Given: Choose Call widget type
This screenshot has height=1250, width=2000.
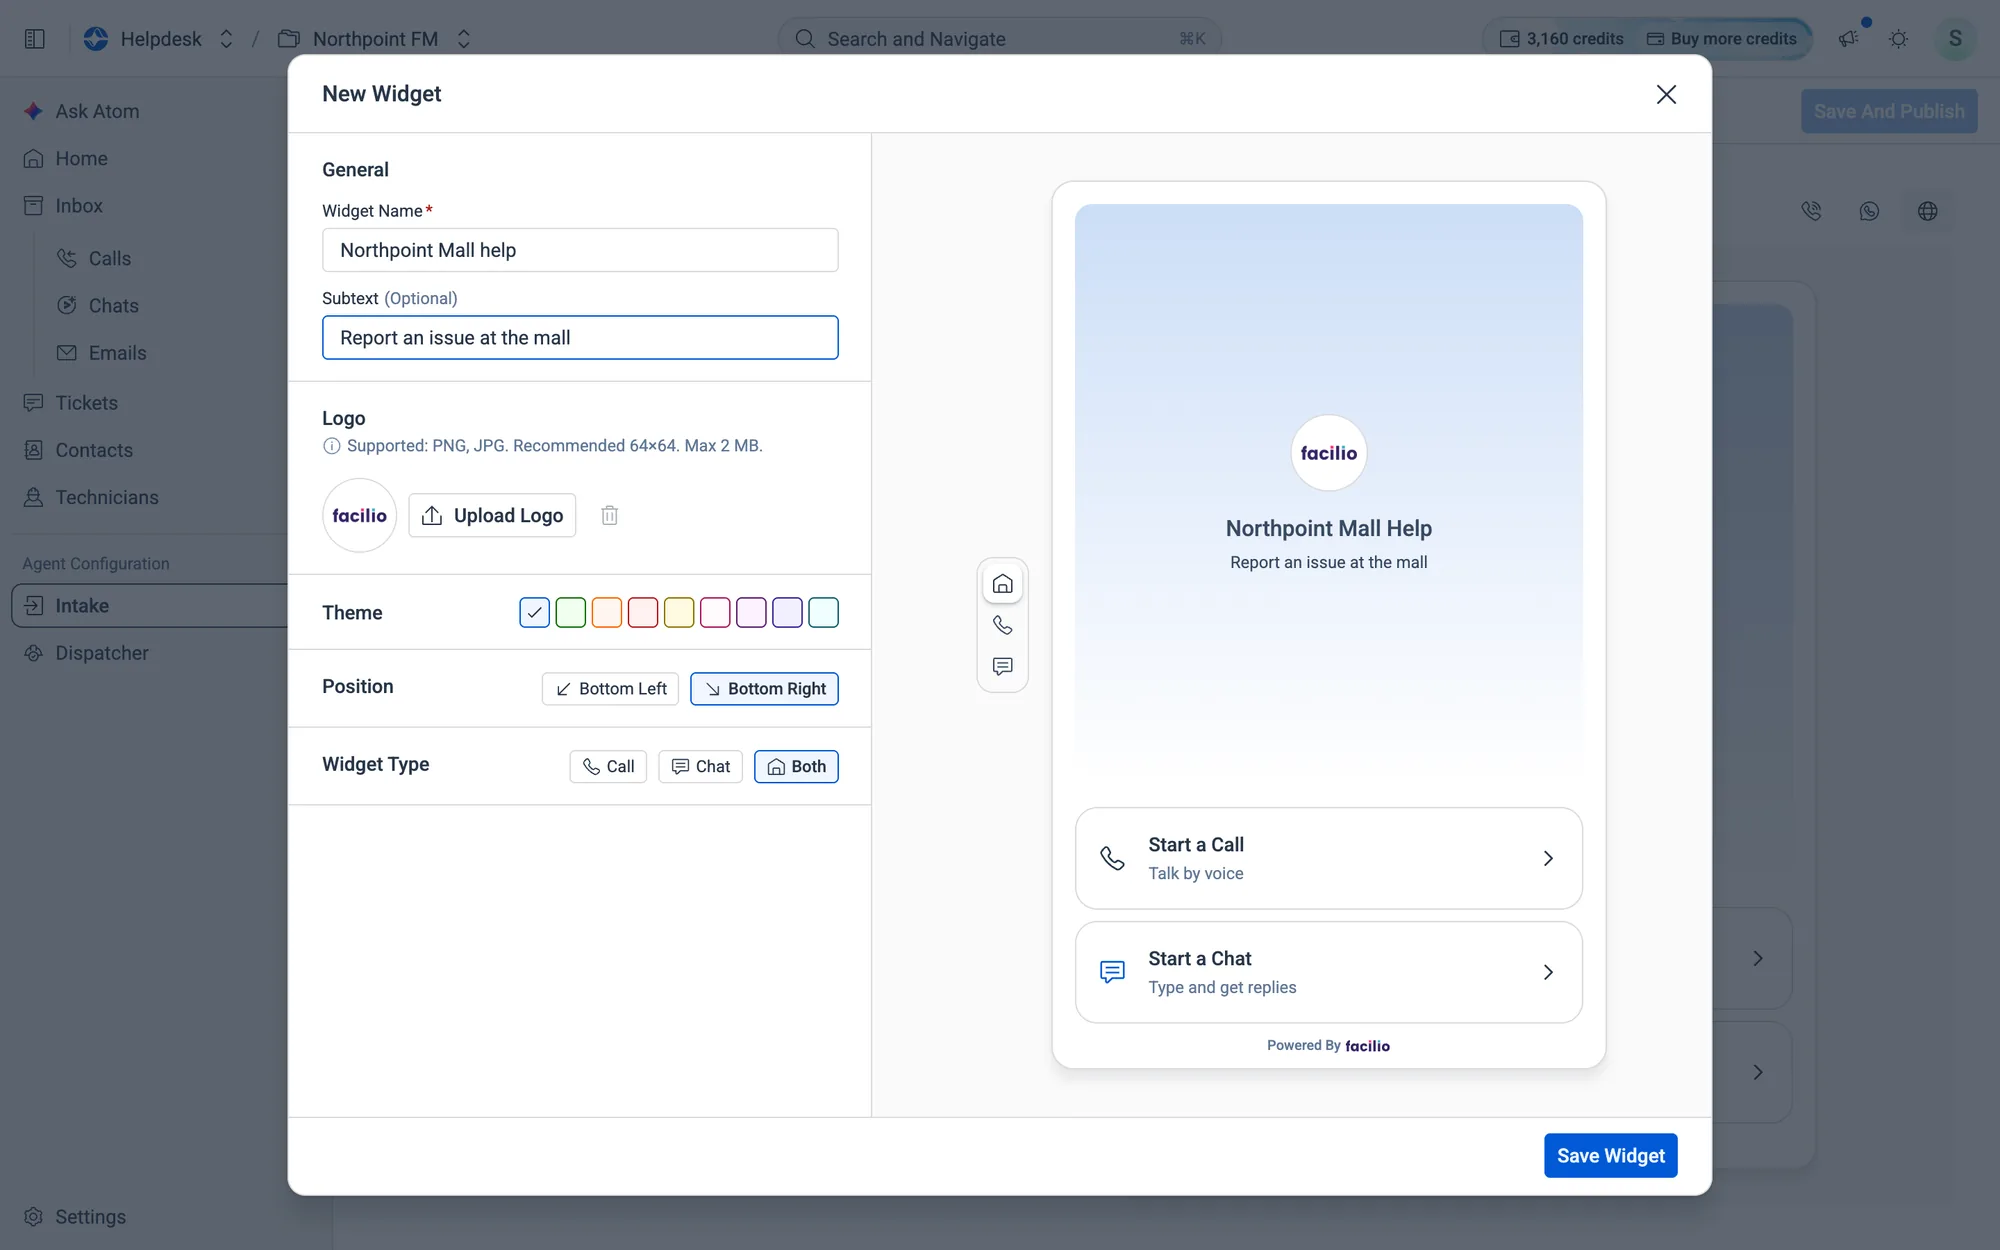Looking at the screenshot, I should pyautogui.click(x=608, y=766).
